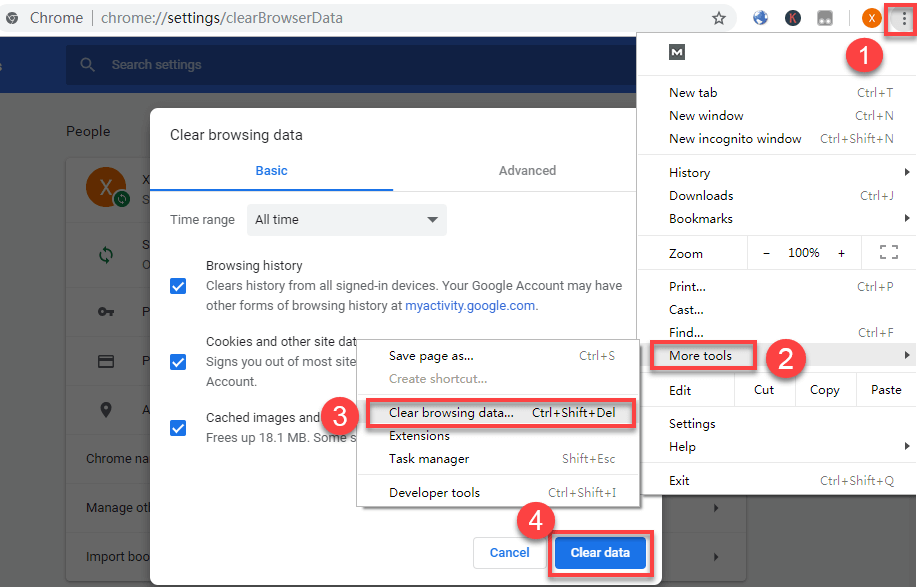Uncheck Cookies and other site data checkbox
The image size is (917, 587).
(178, 361)
